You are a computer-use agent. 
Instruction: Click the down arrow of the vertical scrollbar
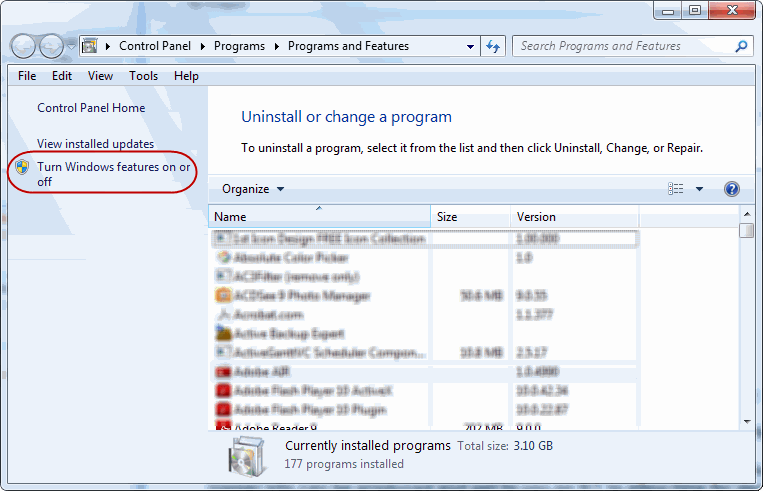746,423
